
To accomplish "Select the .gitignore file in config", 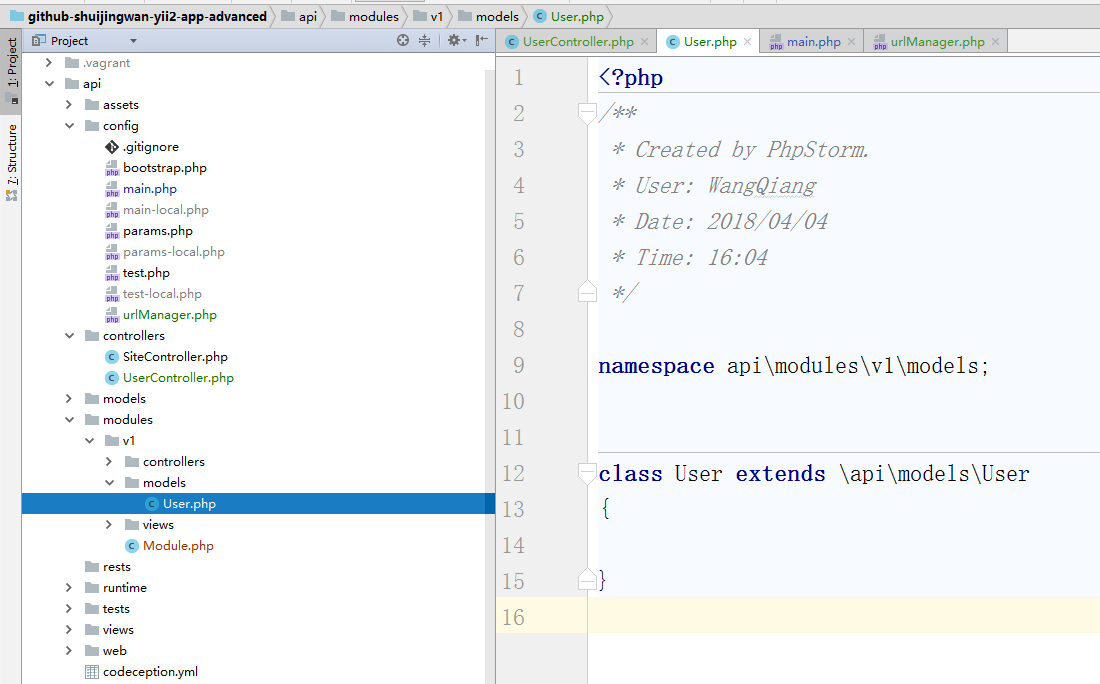I will point(150,147).
